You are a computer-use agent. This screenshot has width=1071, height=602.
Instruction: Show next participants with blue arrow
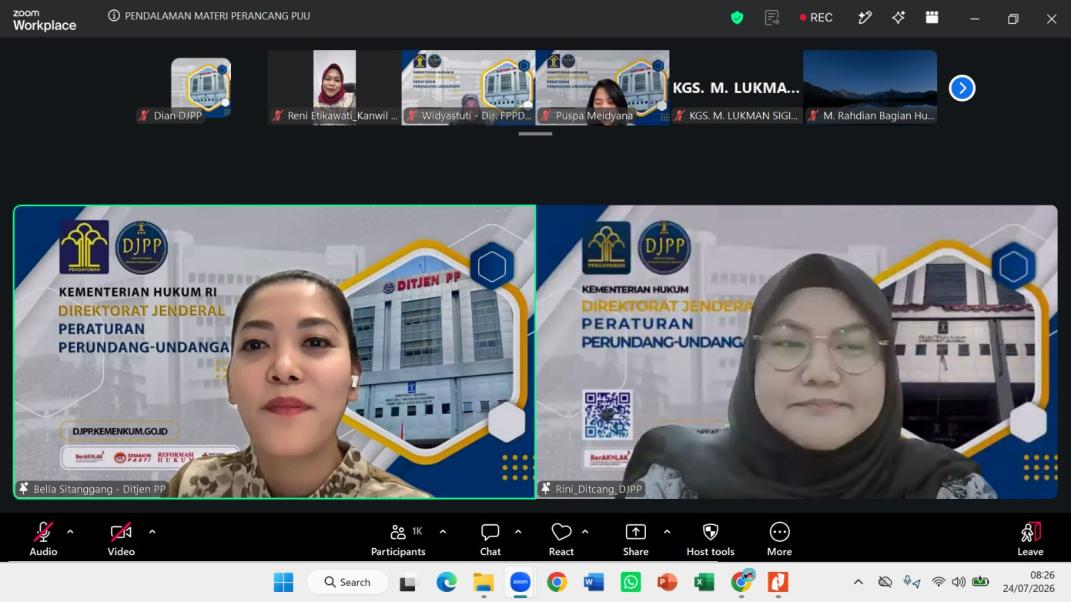(962, 88)
